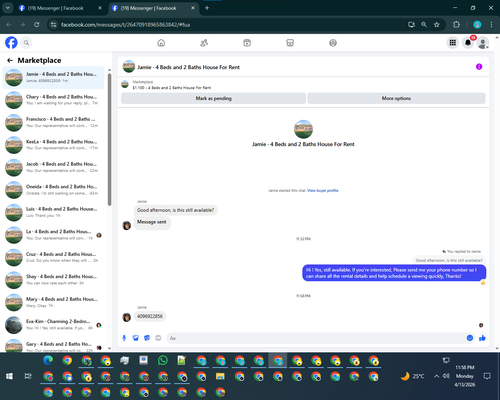Open Task View on the taskbar
Screen dimensions: 500x400
click(28, 376)
